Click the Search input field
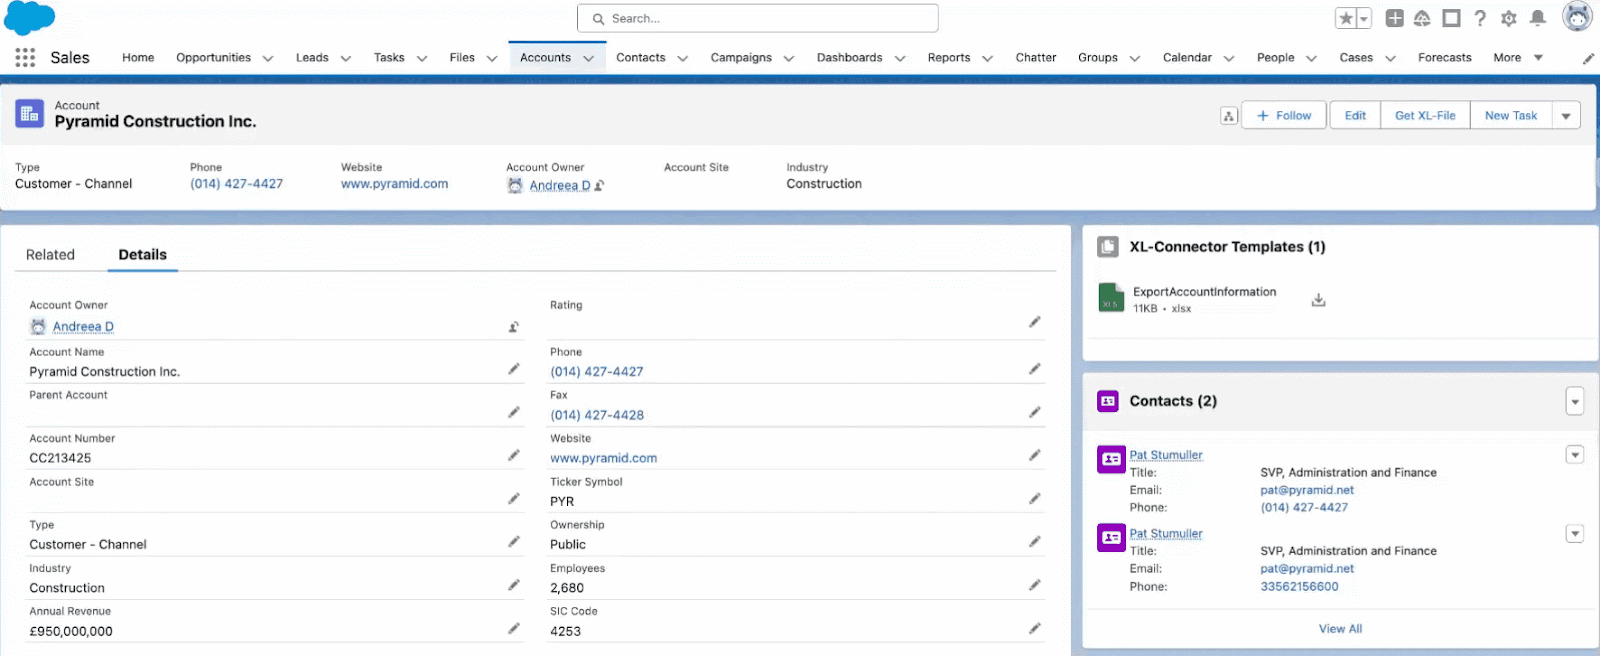Image resolution: width=1600 pixels, height=656 pixels. pyautogui.click(x=758, y=18)
